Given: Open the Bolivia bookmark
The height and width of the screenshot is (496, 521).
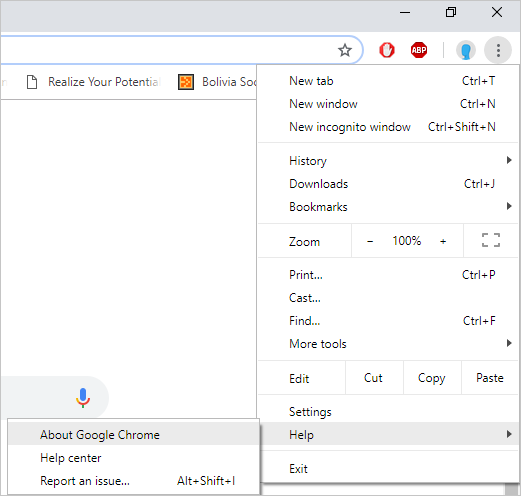Looking at the screenshot, I should click(217, 82).
